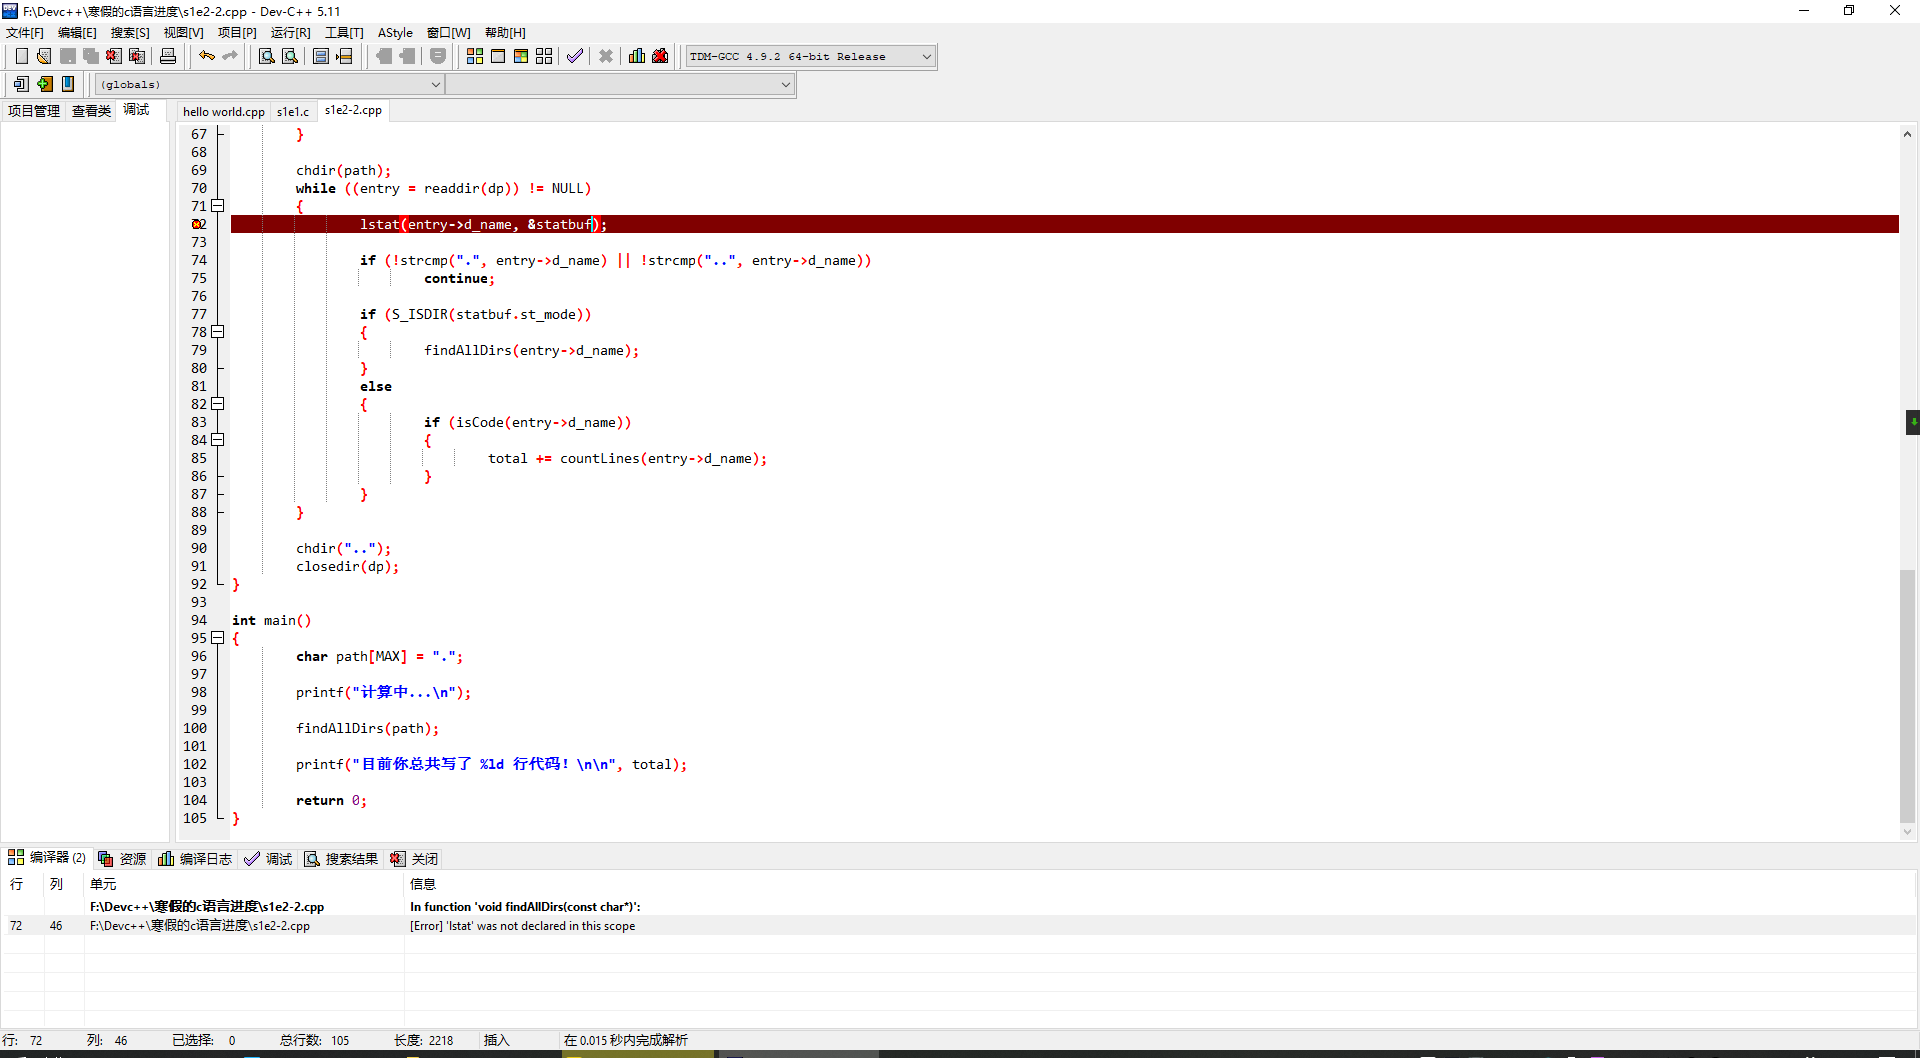Select the 'lstat' was not declared error row
1920x1058 pixels.
959,926
